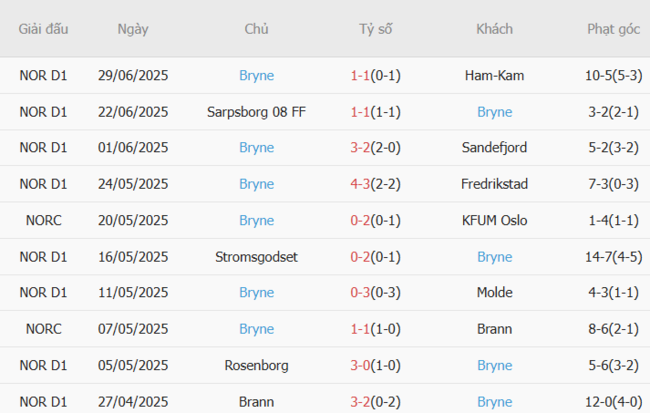
Task: Click the Molde team name
Action: pos(494,293)
